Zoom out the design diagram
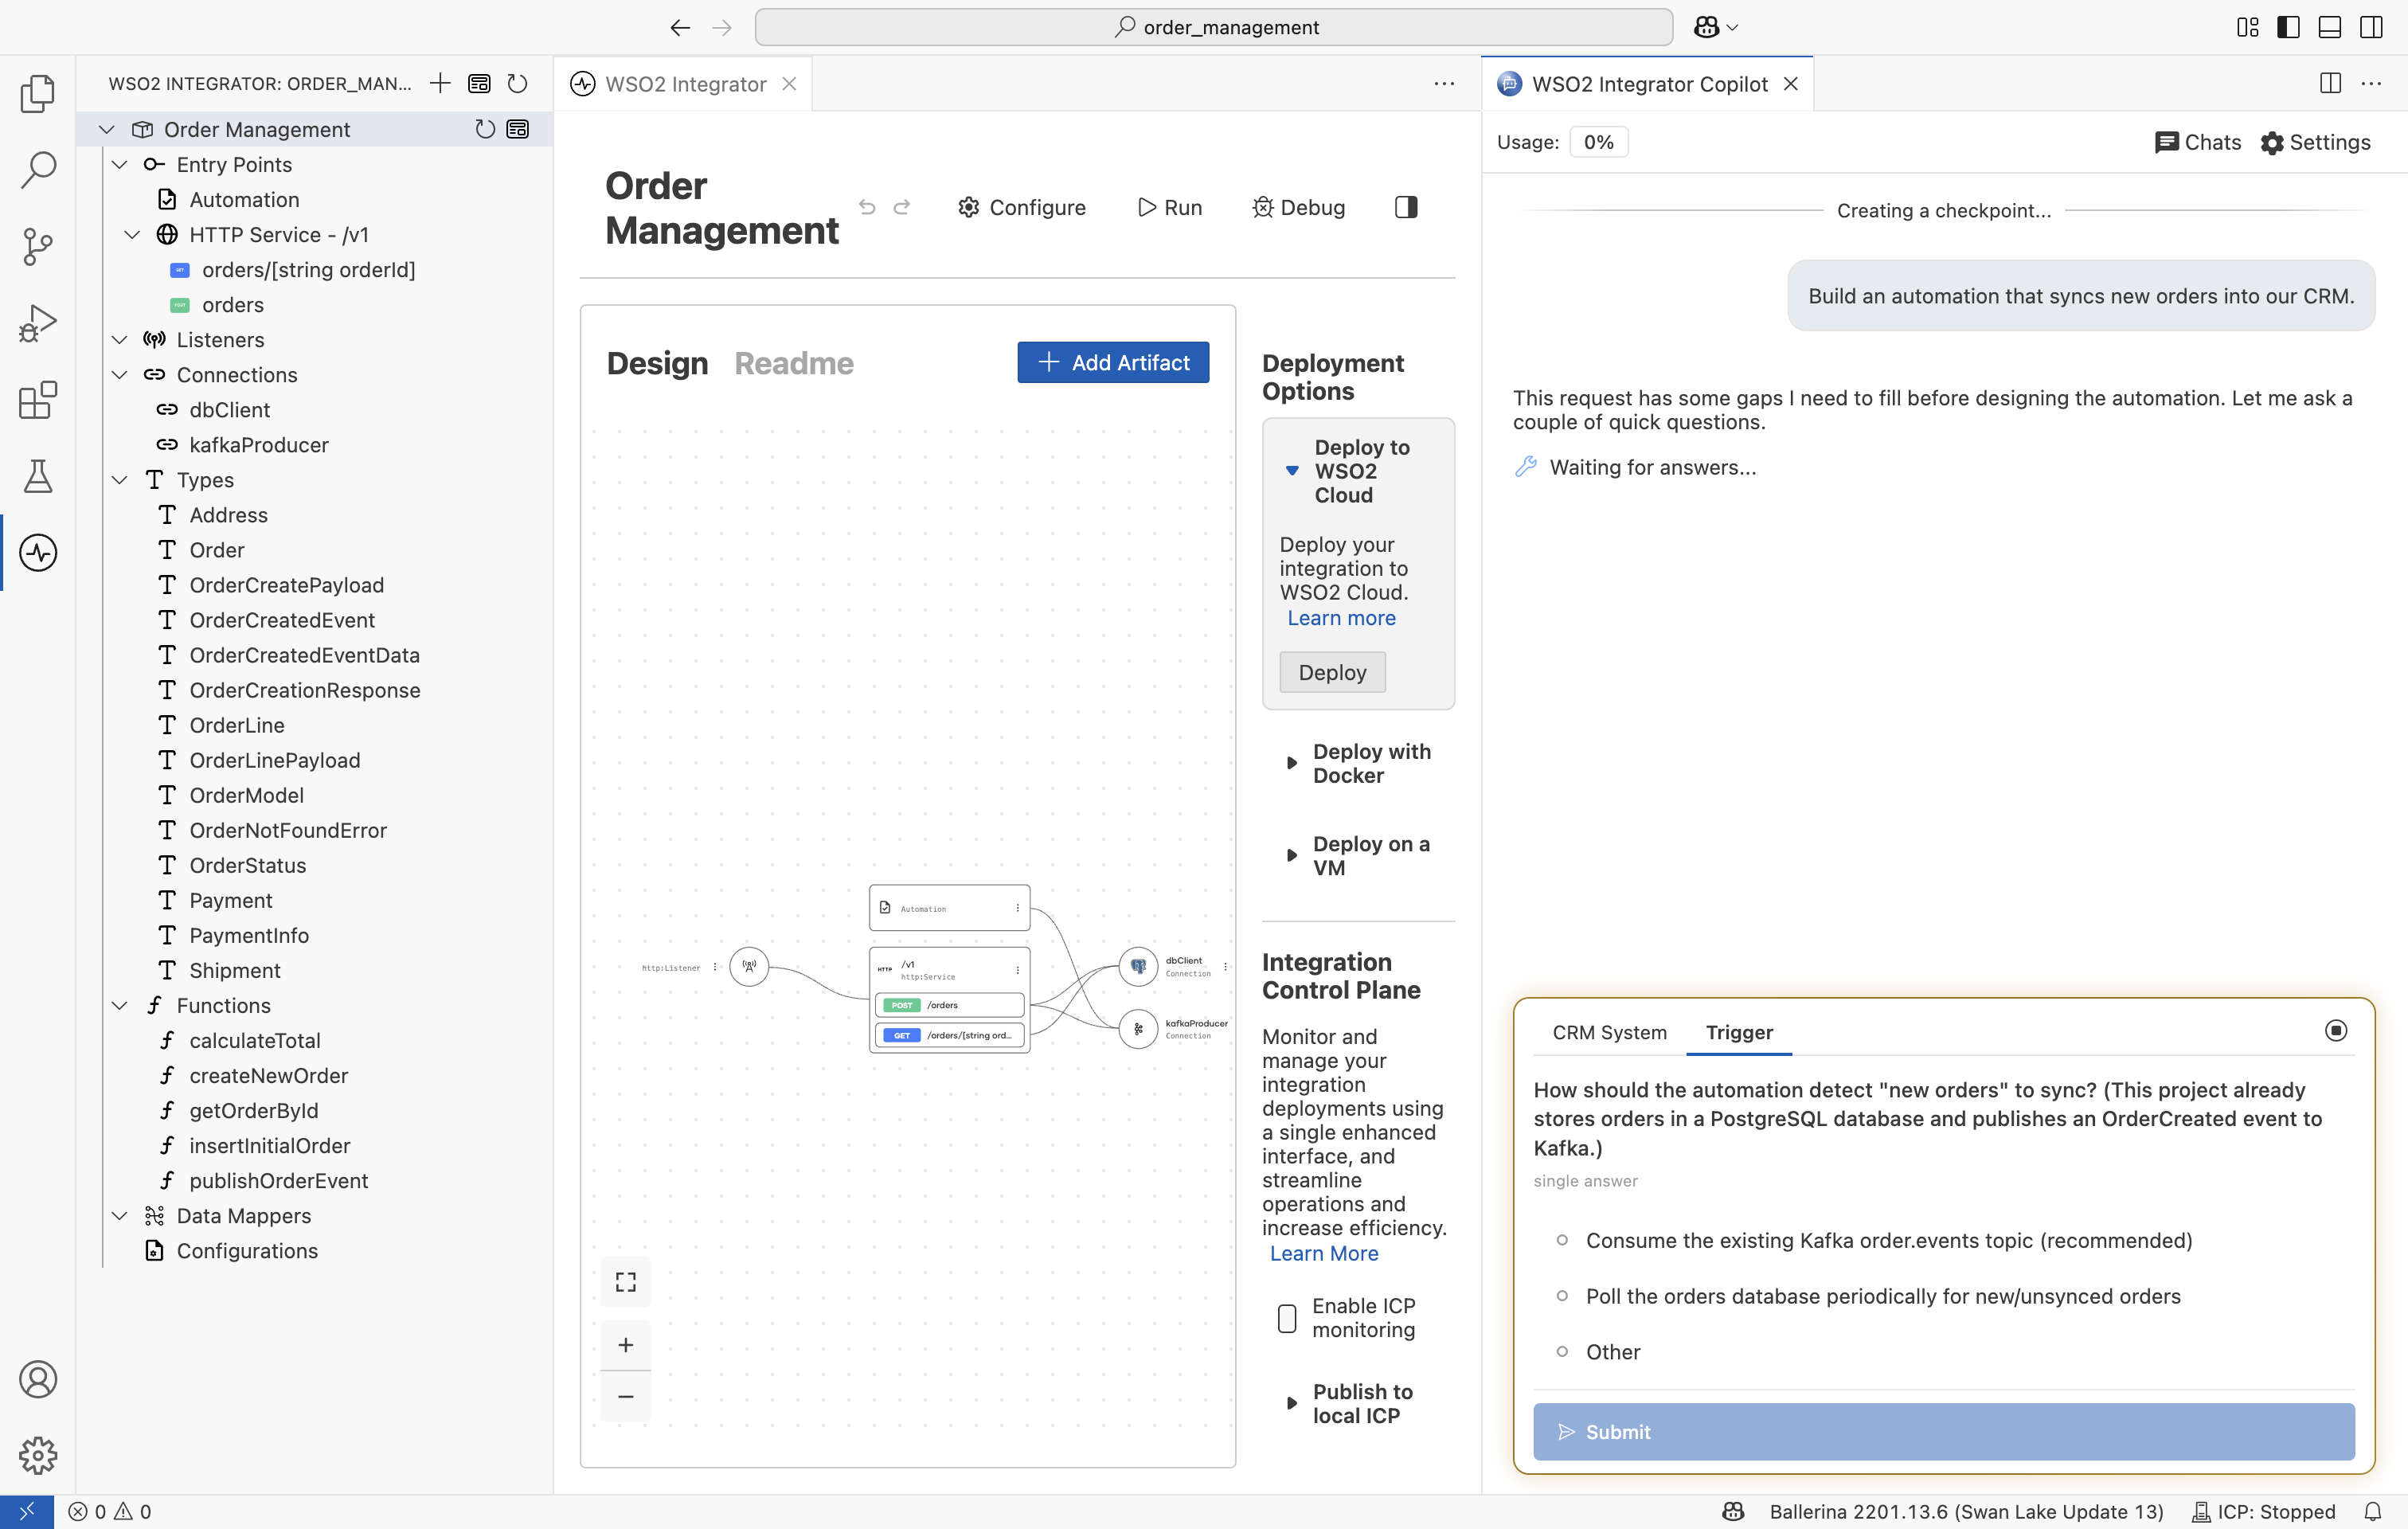This screenshot has width=2408, height=1529. tap(626, 1396)
